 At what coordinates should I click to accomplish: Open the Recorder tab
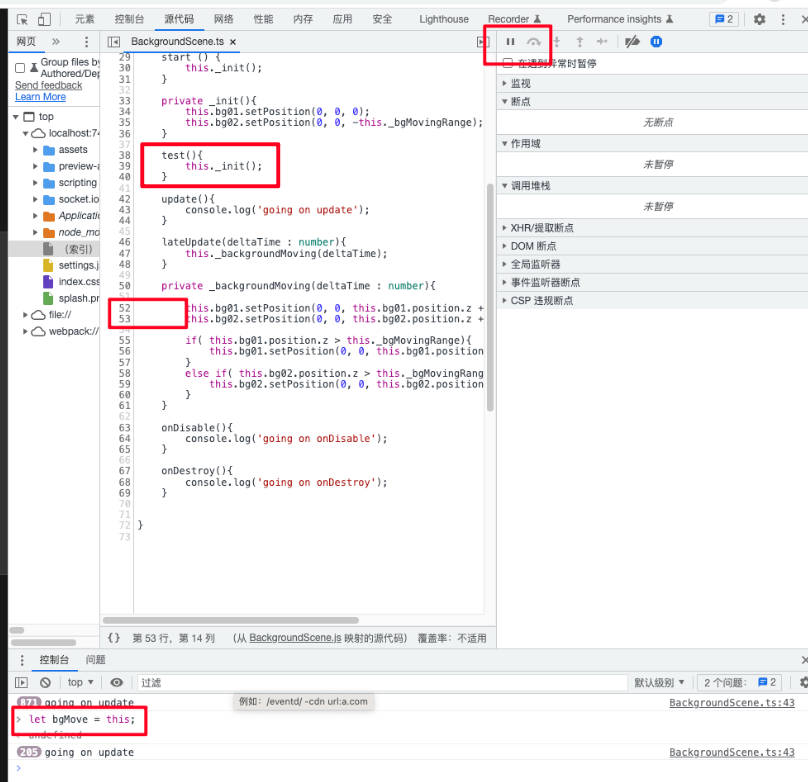pos(514,19)
